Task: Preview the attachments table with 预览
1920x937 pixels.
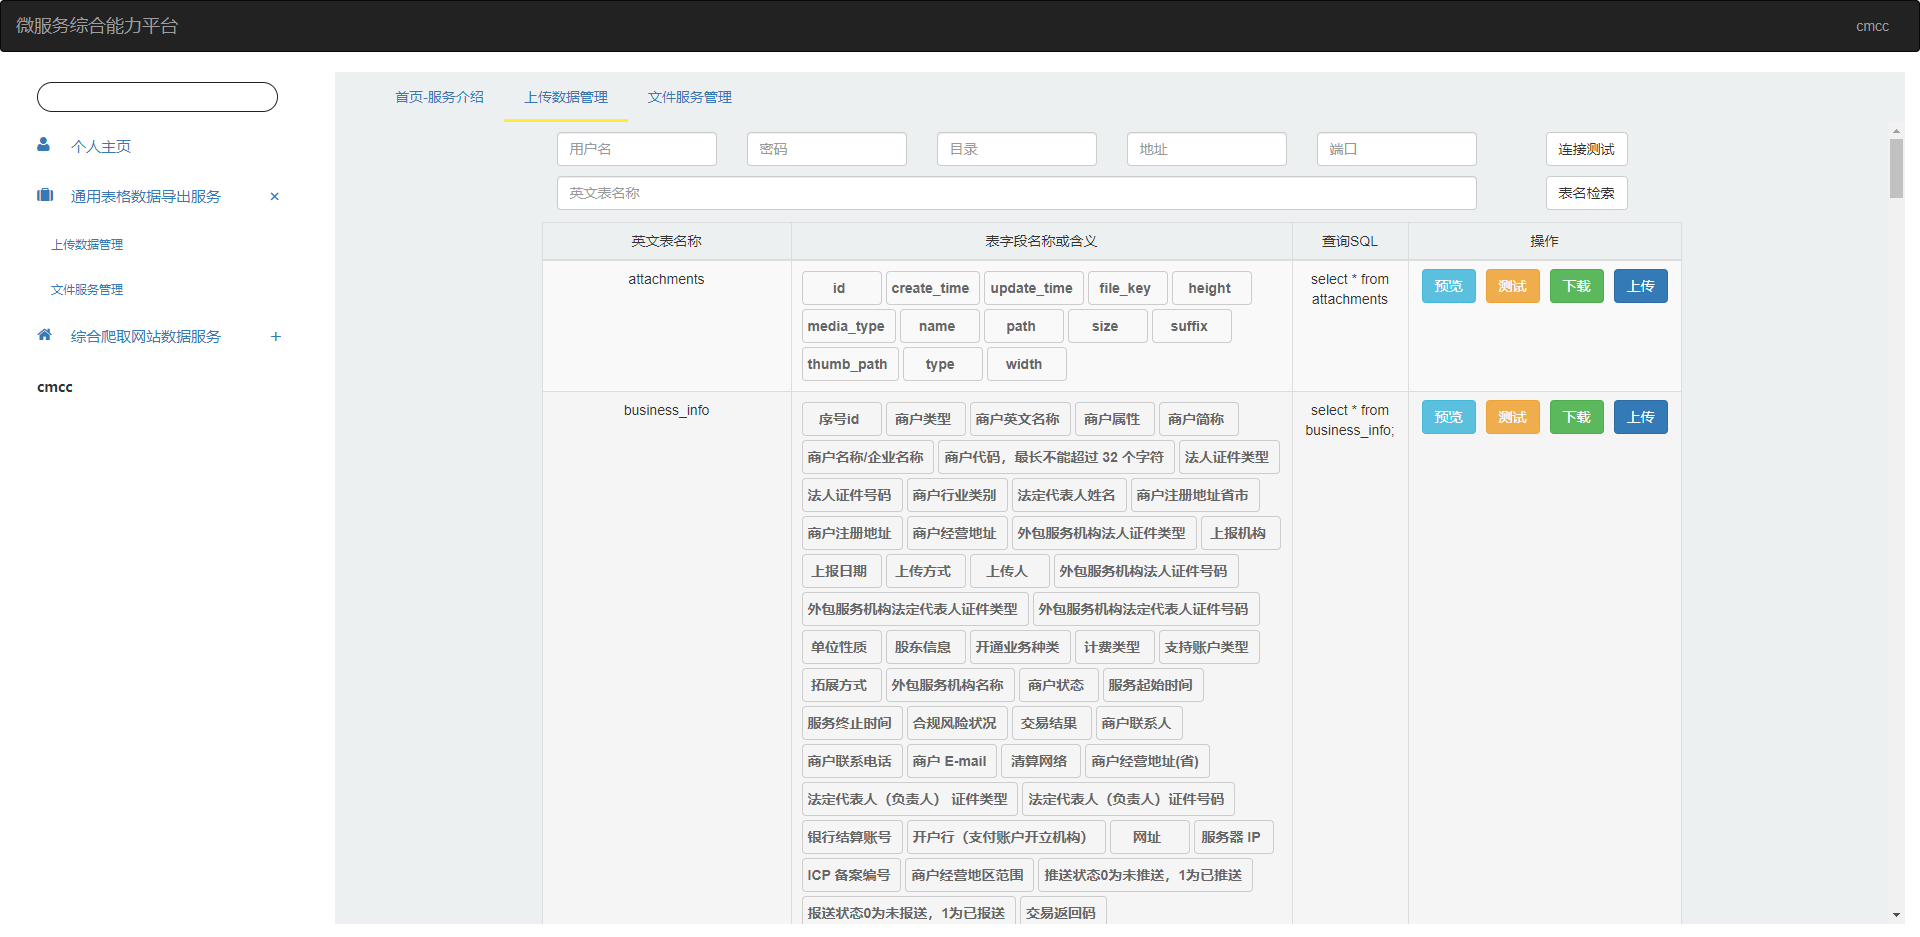Action: (x=1448, y=286)
